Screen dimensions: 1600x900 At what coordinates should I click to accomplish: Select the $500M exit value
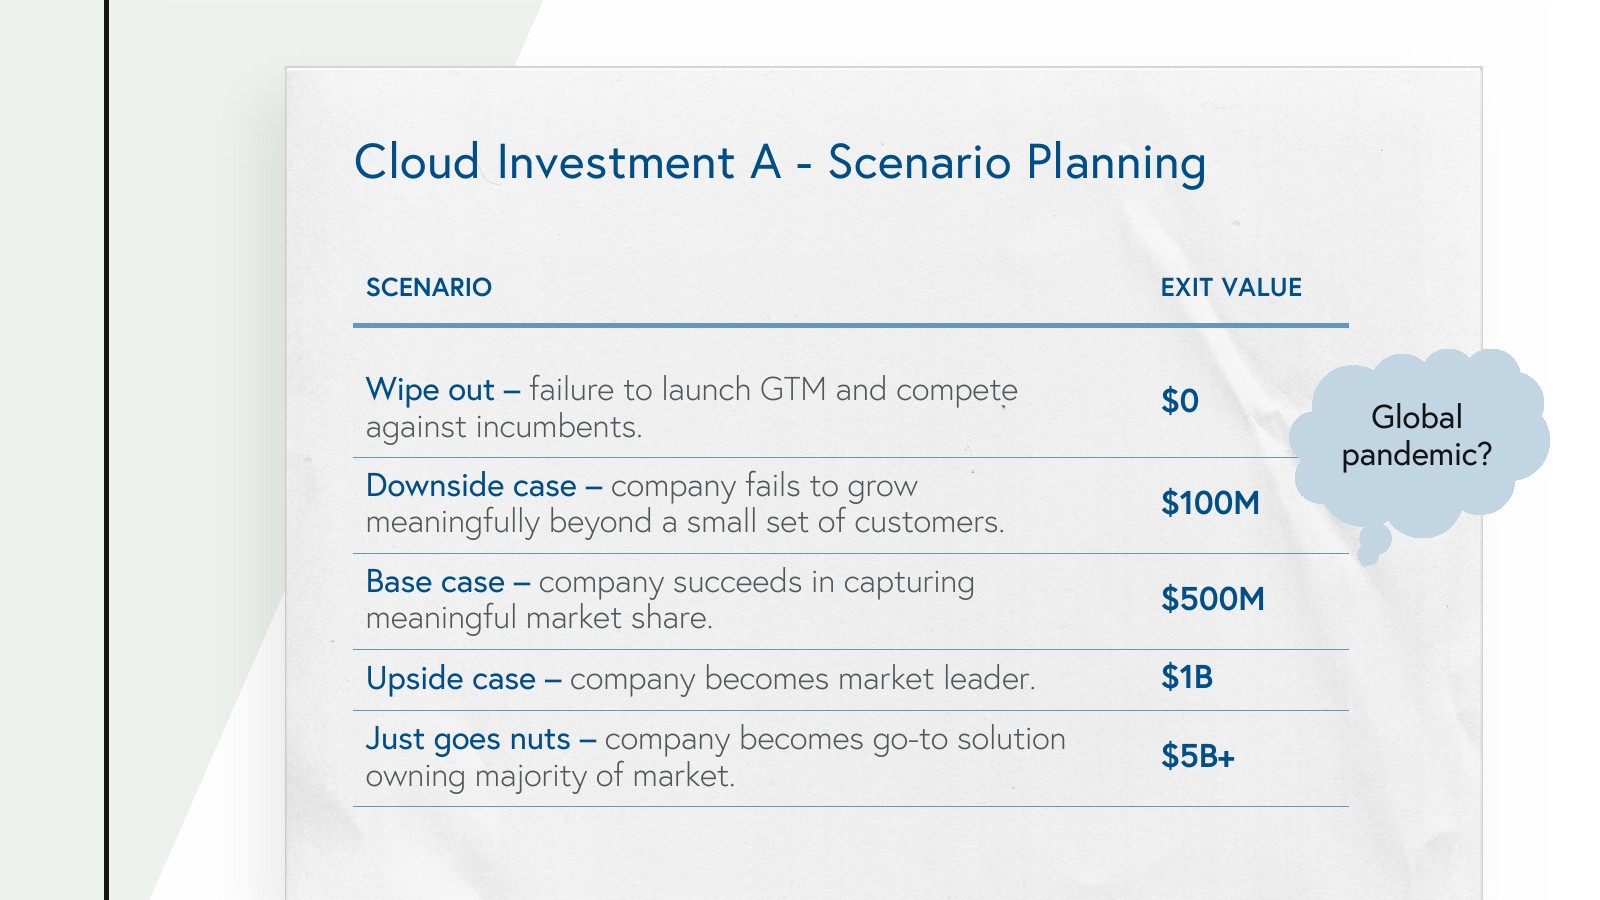coord(1212,599)
